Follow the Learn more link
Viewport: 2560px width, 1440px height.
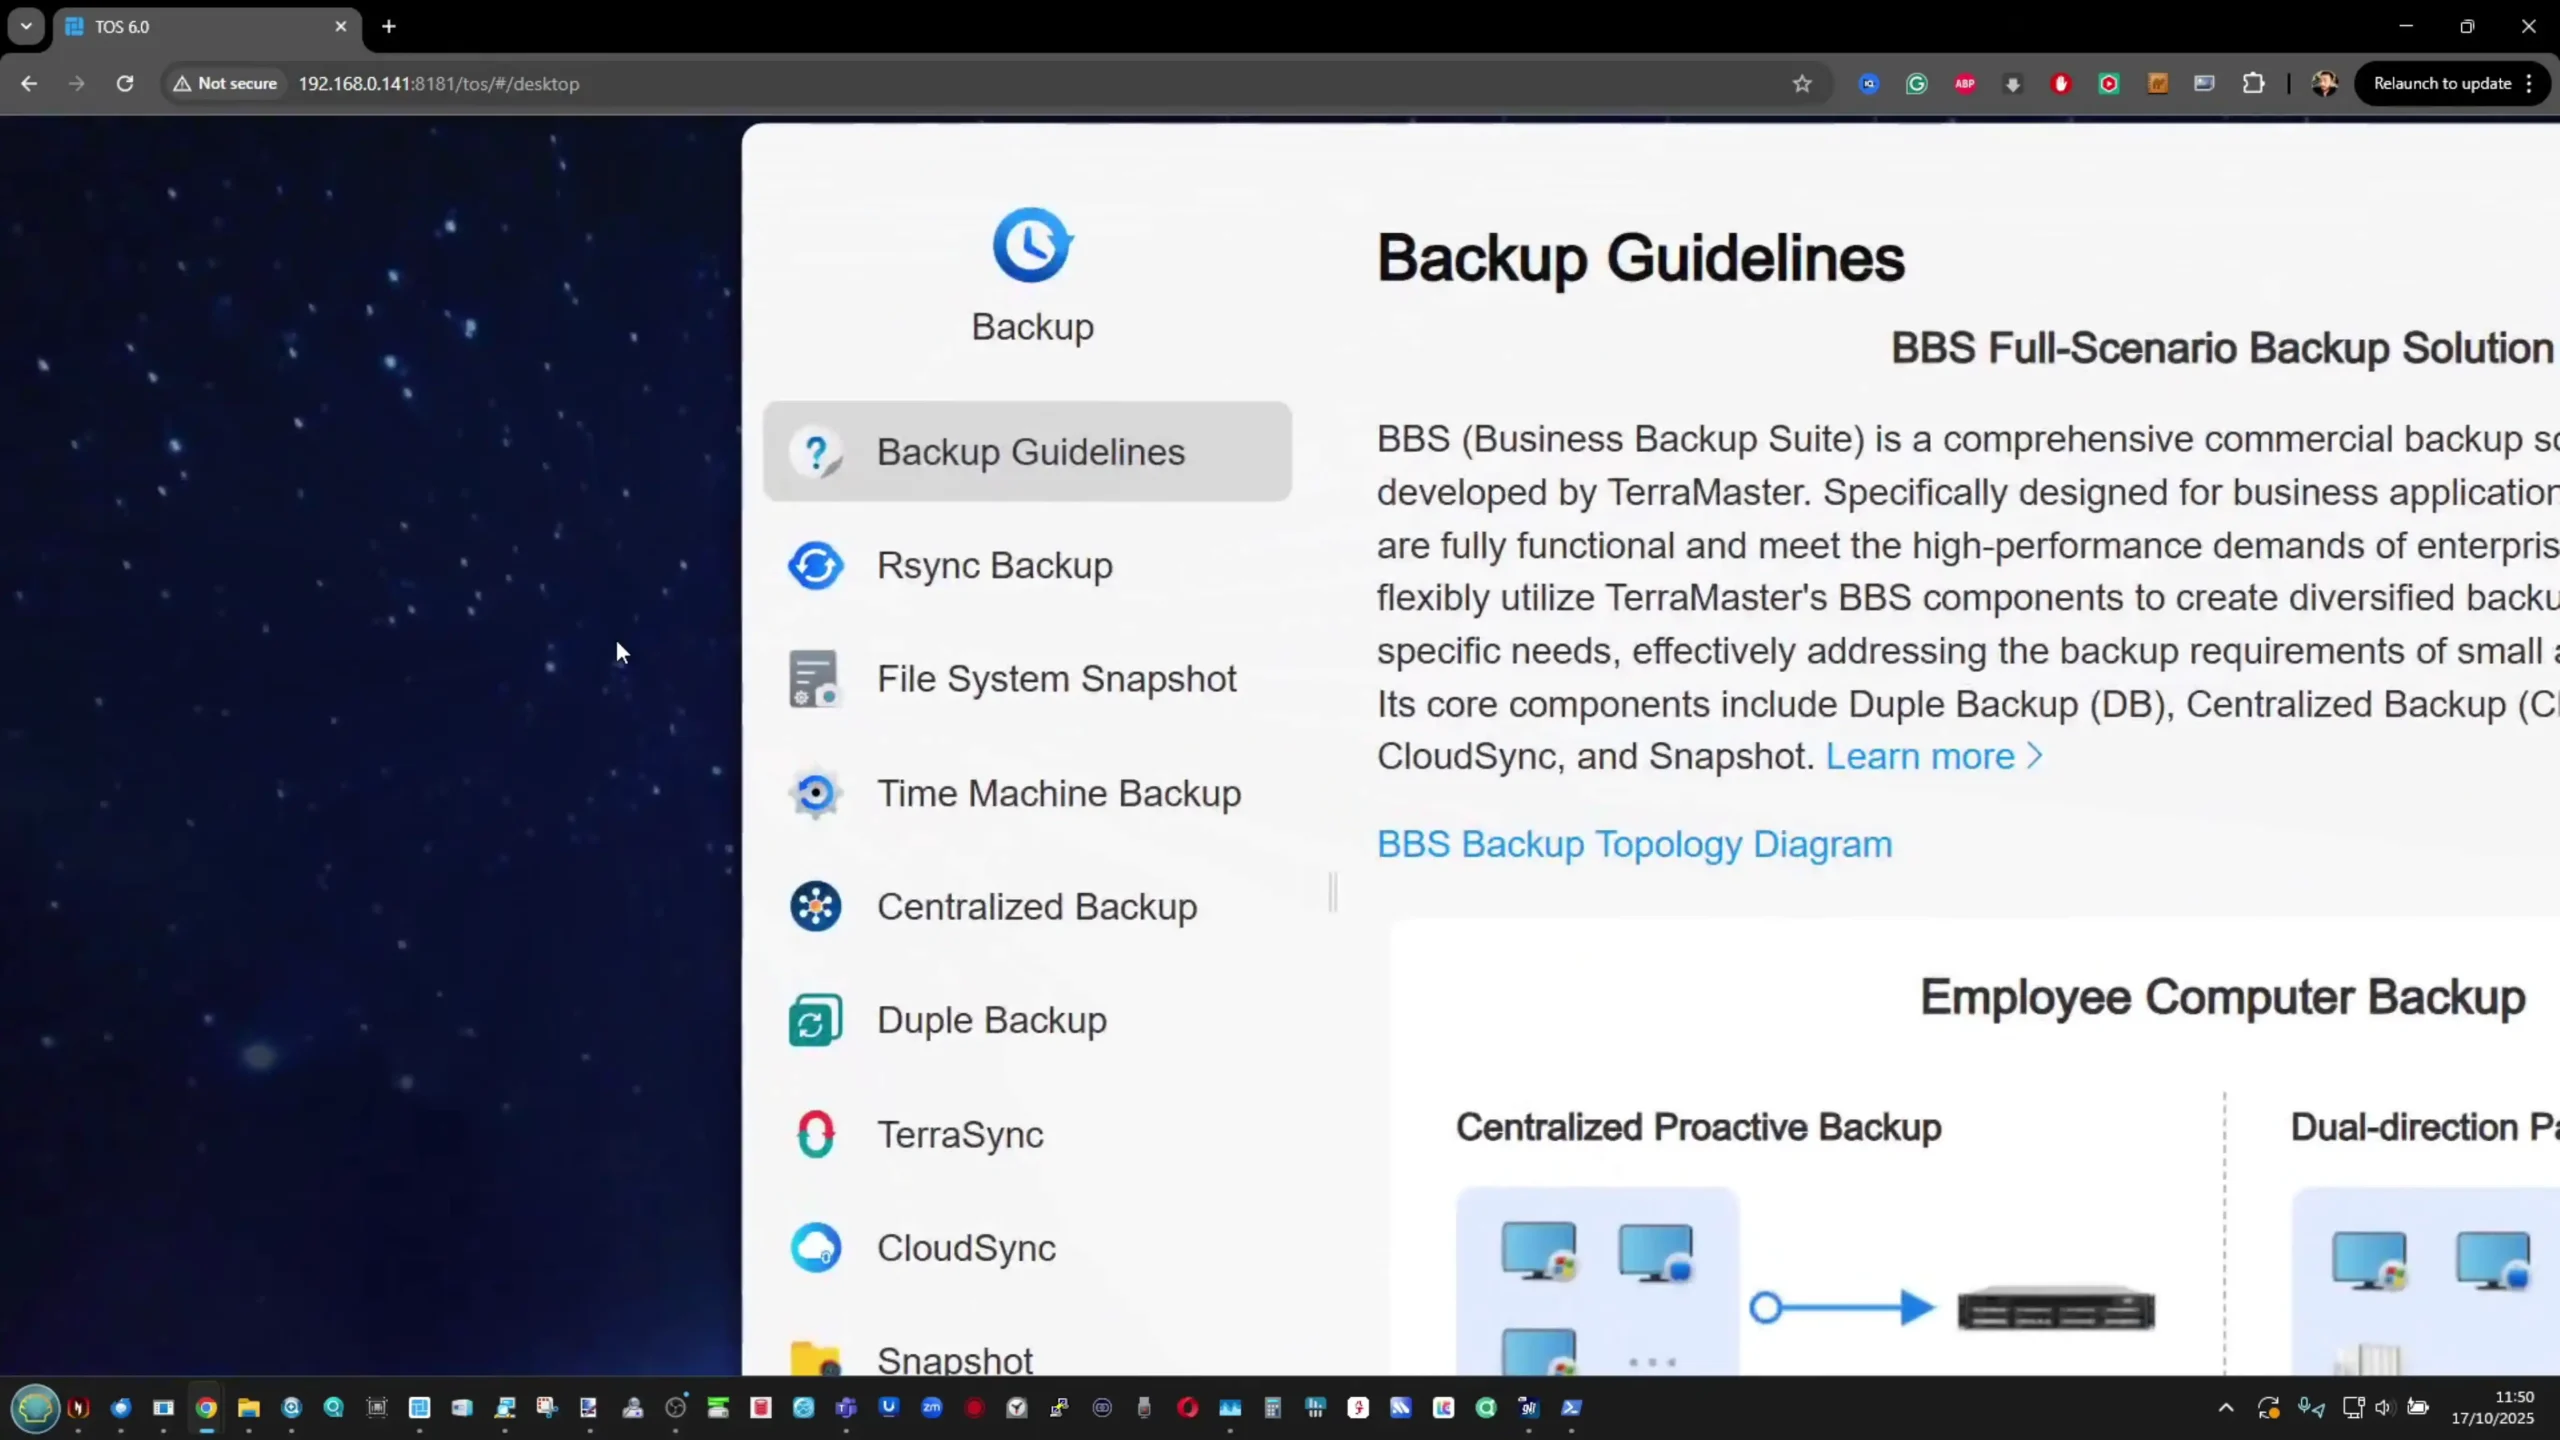coord(1932,757)
